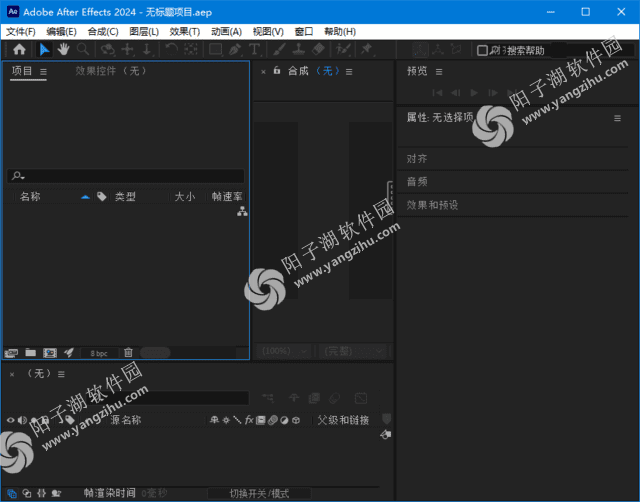This screenshot has width=640, height=502.
Task: Create a new folder in Project panel
Action: coord(31,352)
